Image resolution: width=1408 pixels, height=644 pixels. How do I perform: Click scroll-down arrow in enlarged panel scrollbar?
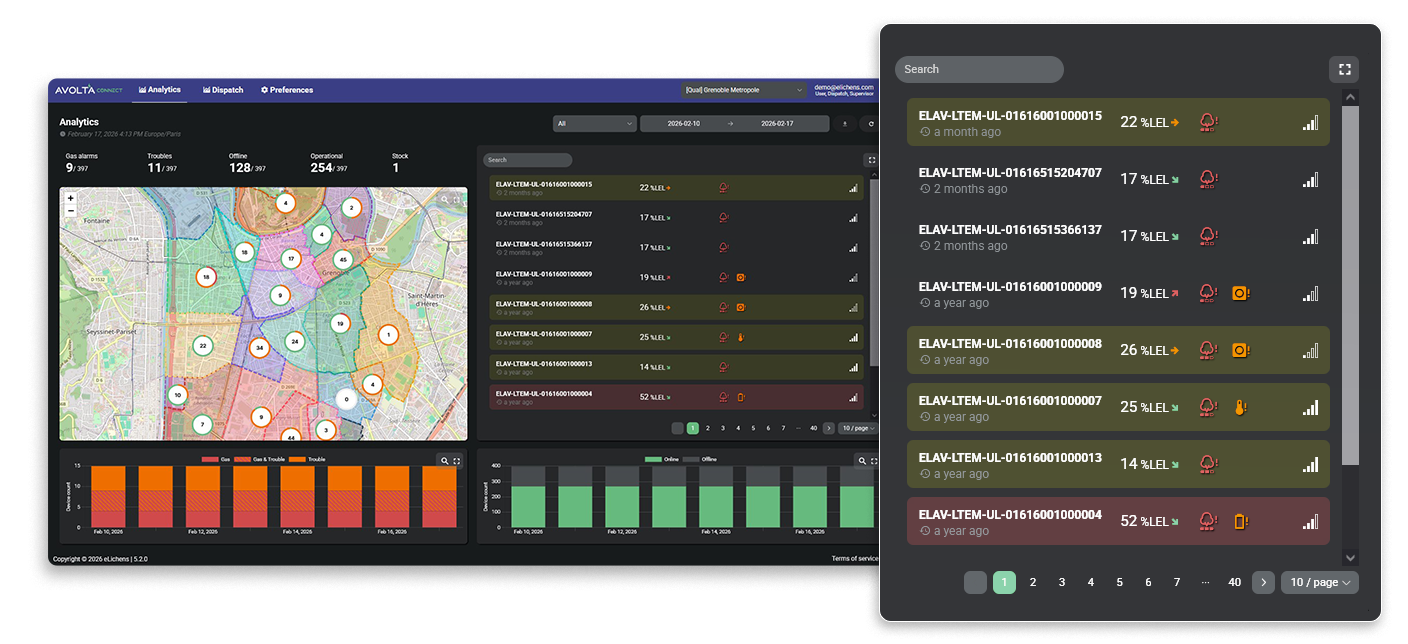point(1351,558)
